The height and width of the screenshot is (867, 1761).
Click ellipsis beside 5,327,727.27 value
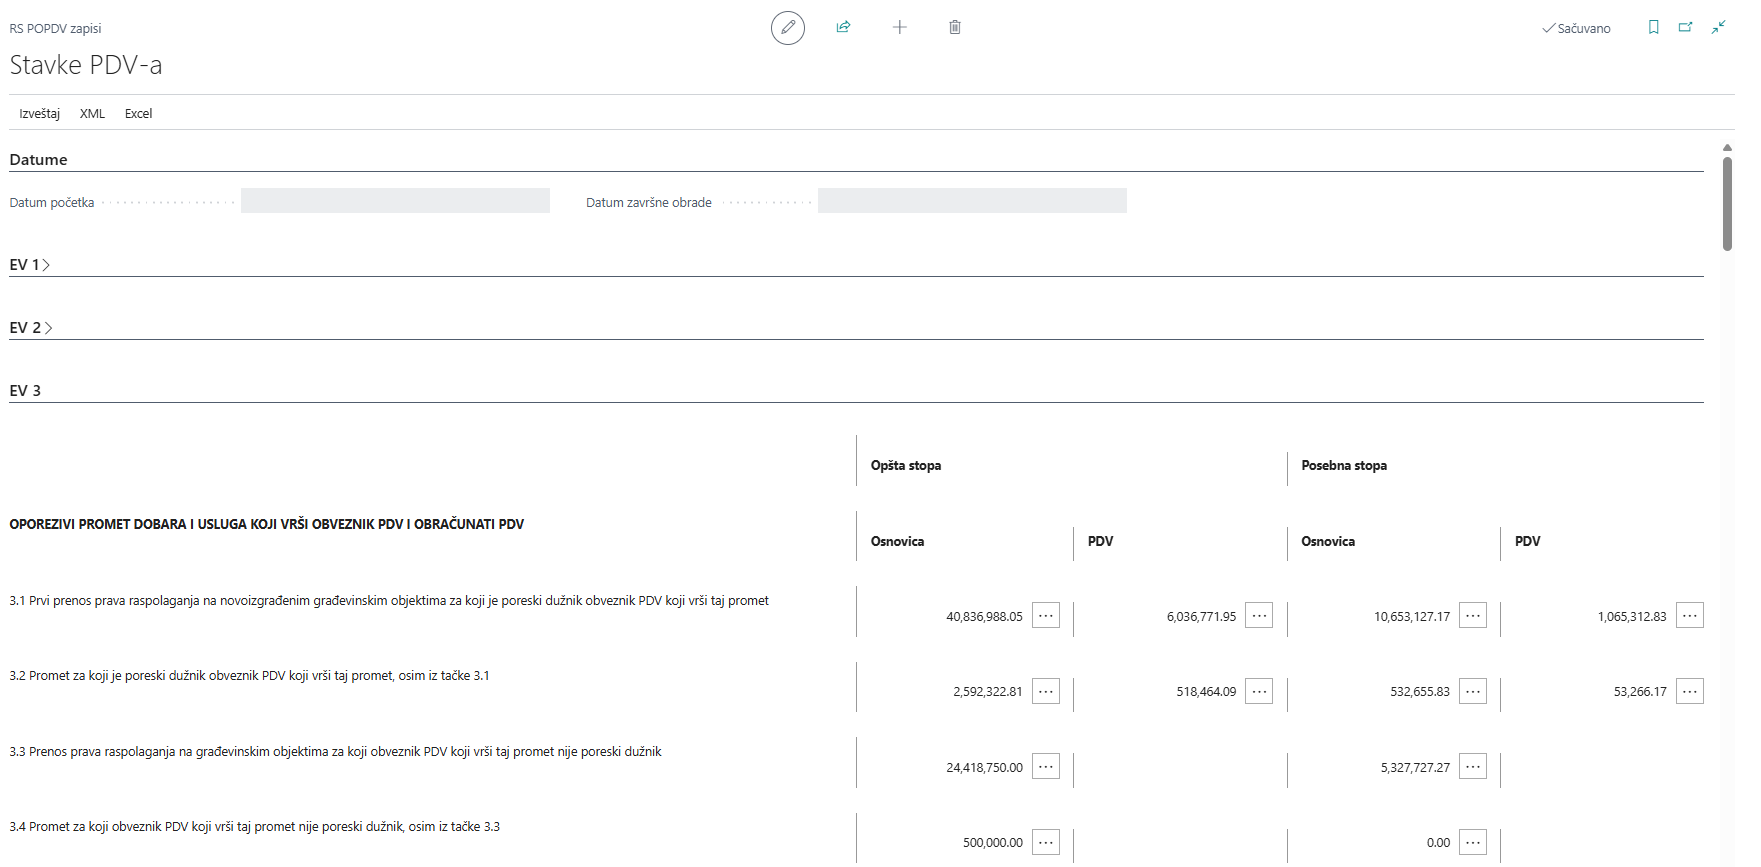click(1472, 767)
